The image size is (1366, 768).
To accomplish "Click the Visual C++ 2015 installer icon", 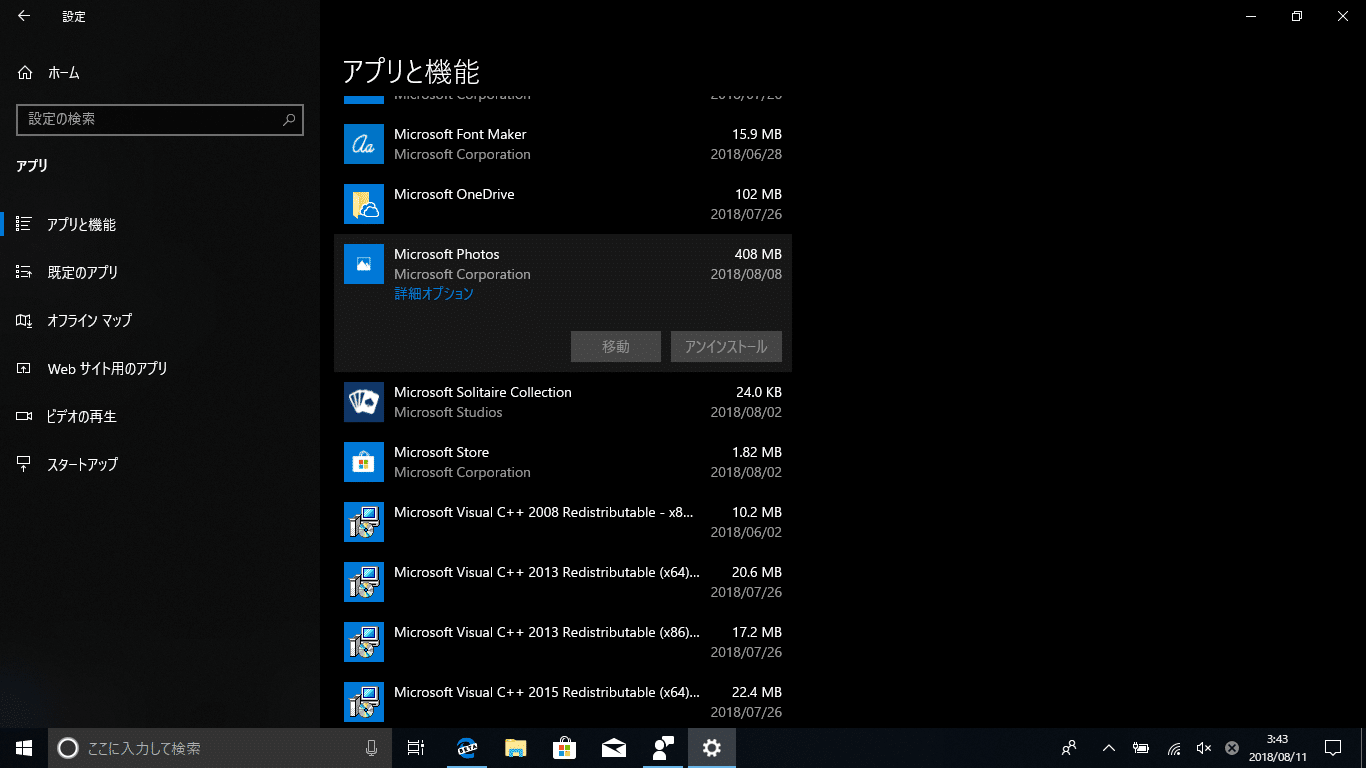I will click(364, 702).
